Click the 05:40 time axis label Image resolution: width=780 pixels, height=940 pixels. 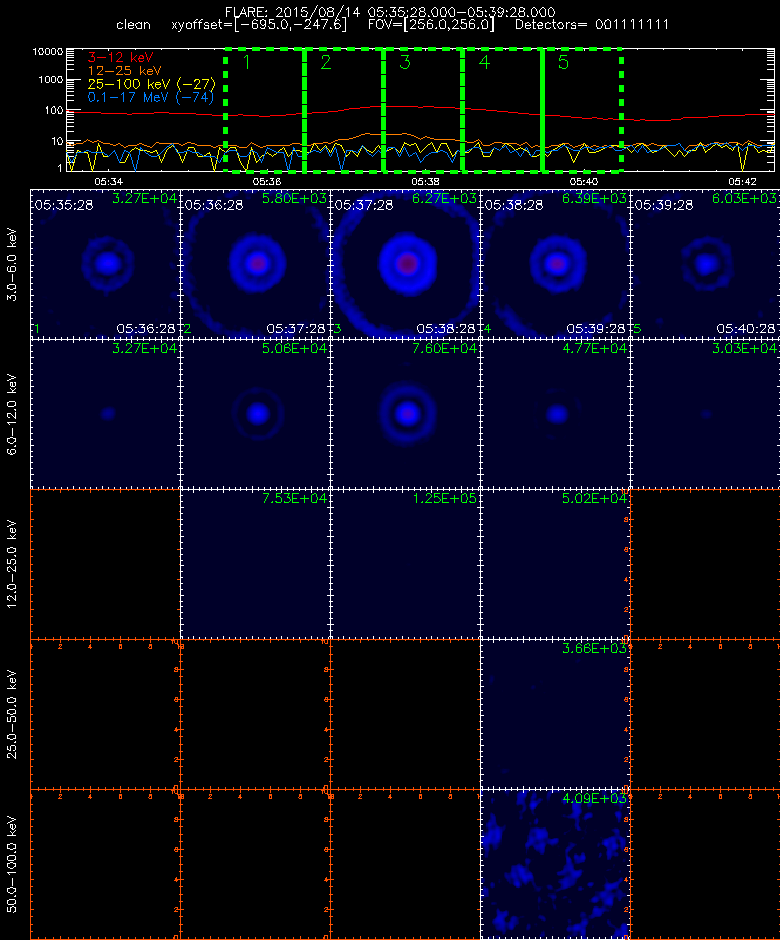584,181
